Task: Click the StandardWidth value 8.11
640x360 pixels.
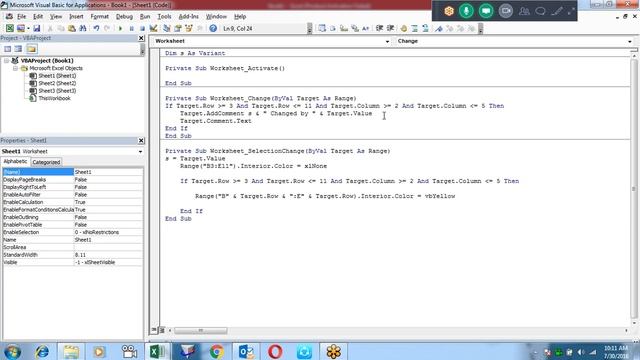Action: (108, 255)
